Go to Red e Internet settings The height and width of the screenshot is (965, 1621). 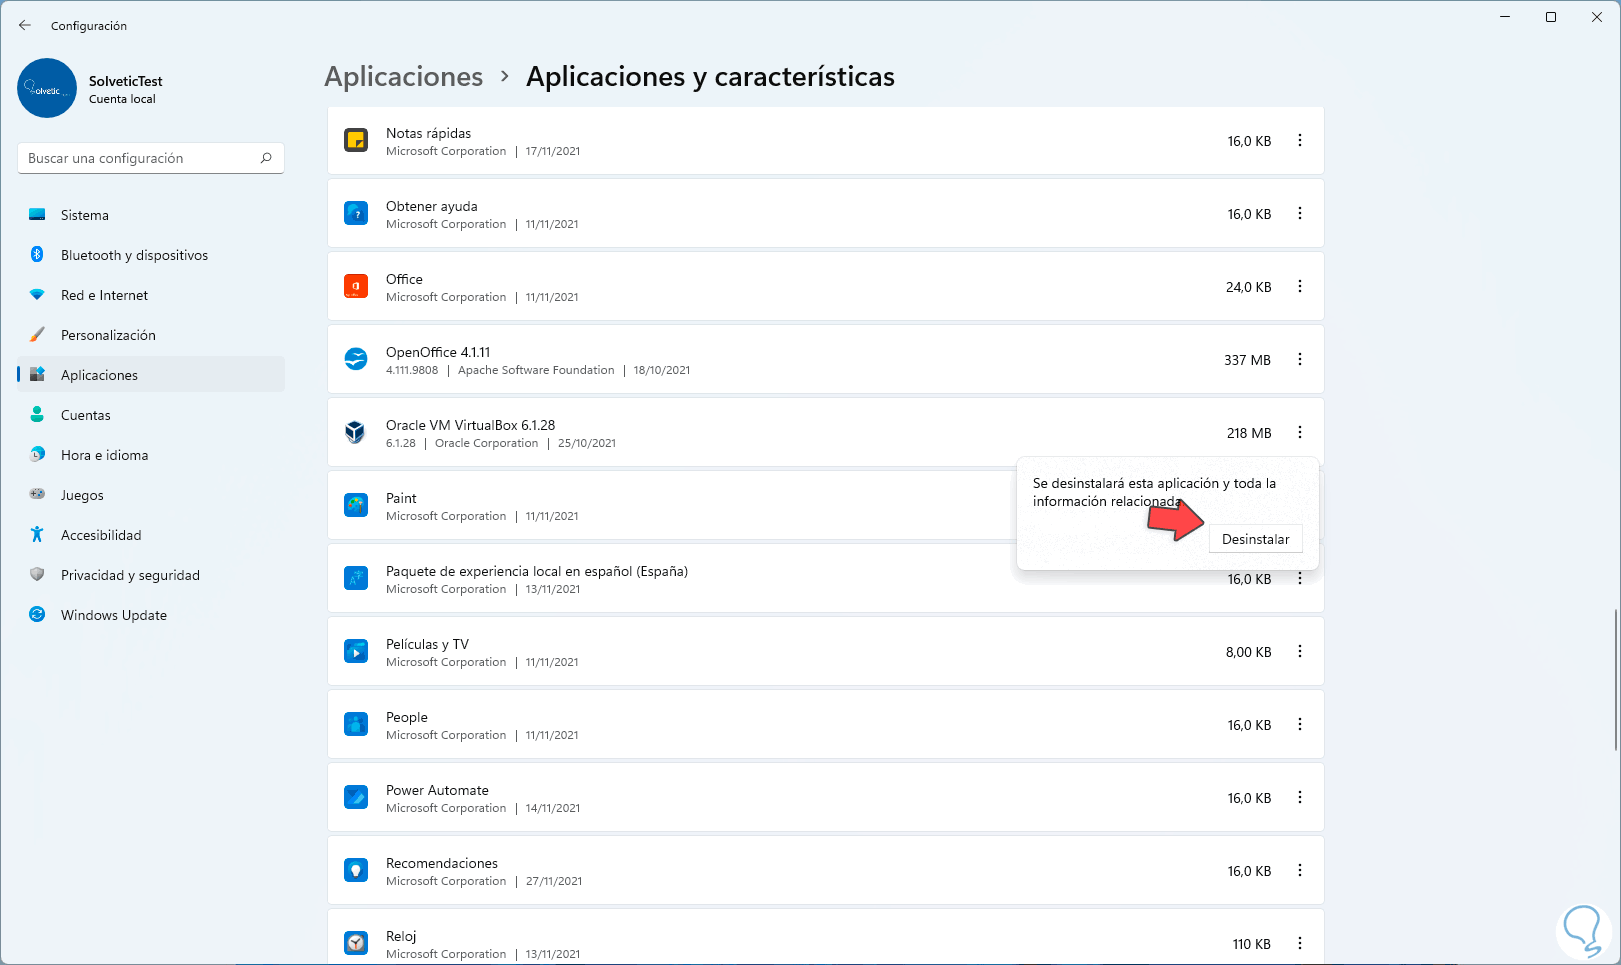pos(151,295)
